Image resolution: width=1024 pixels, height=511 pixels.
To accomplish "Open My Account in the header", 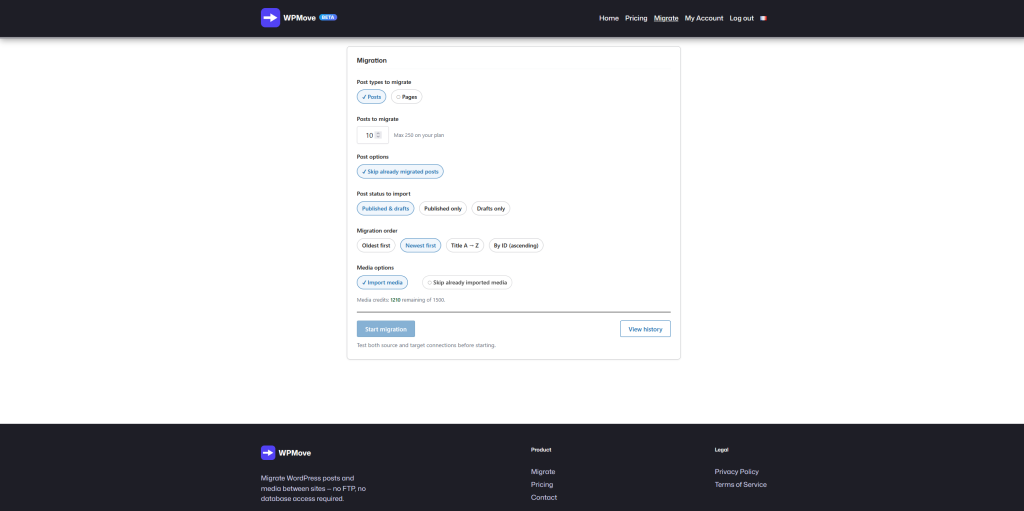I will (x=704, y=18).
